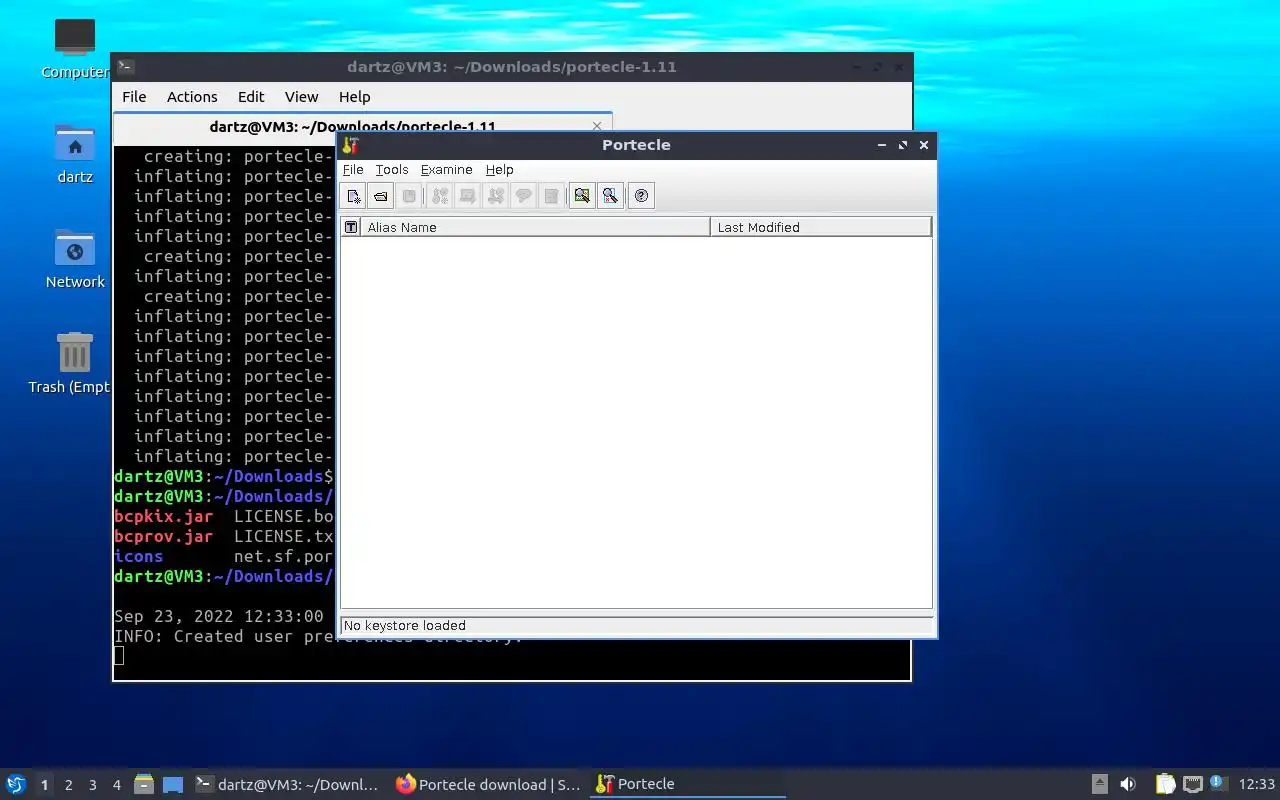This screenshot has height=800, width=1280.
Task: Switch to workspace 4
Action: [x=116, y=785]
